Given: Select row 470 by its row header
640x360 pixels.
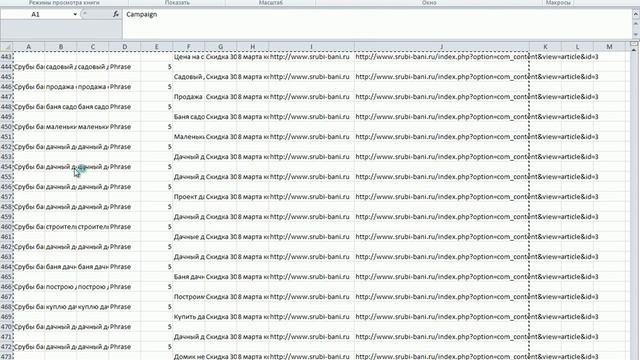Looking at the screenshot, I should click(x=7, y=327).
